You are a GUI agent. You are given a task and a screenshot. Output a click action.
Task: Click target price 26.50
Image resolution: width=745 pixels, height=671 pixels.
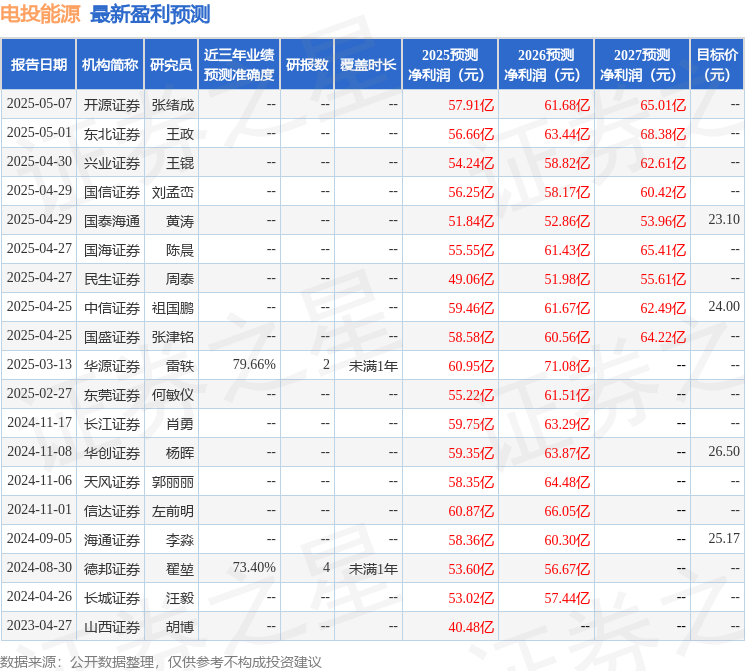724,451
